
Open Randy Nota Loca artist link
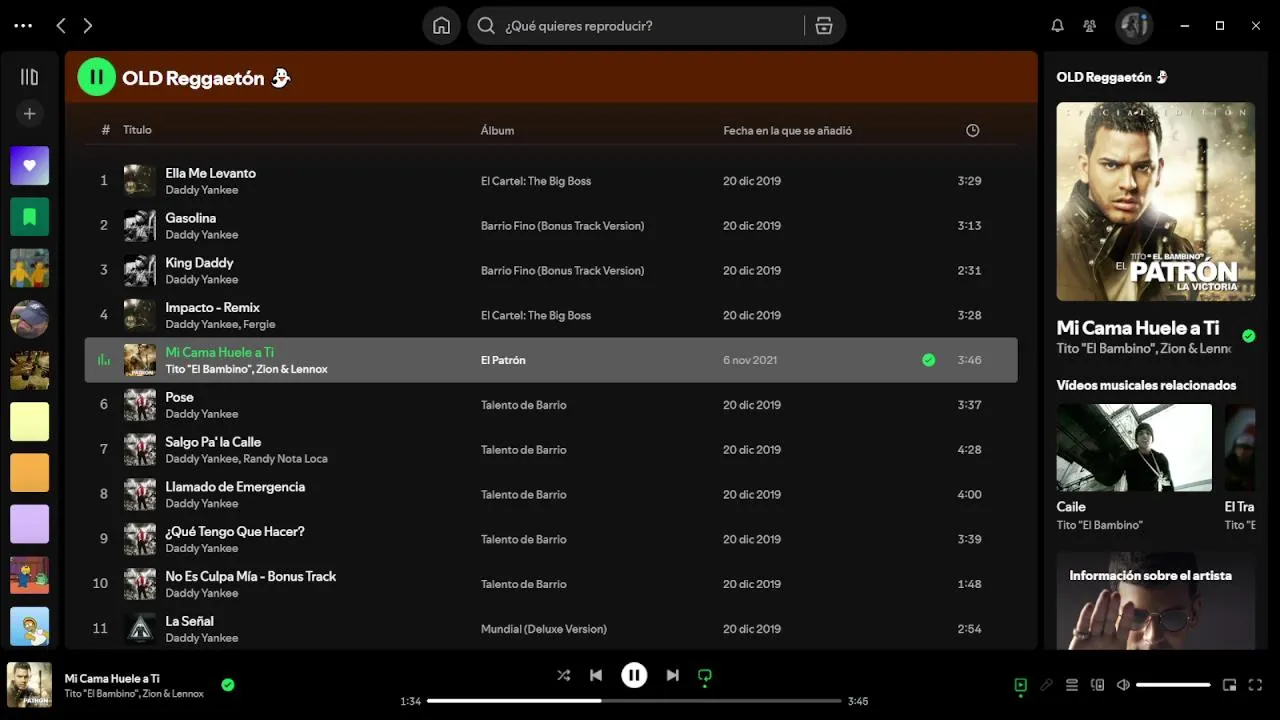[x=285, y=459]
